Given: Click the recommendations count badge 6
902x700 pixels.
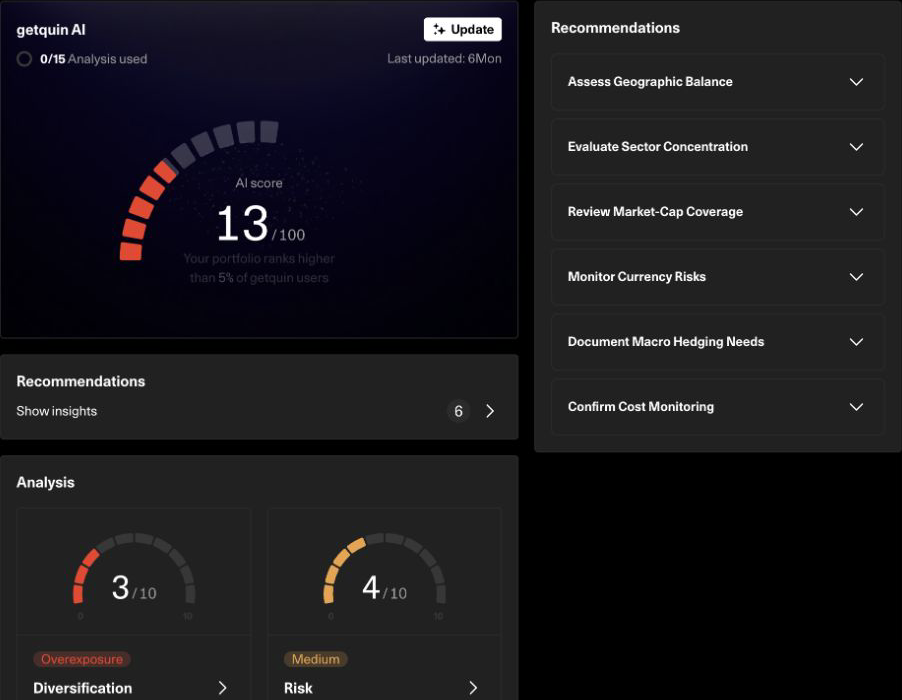Looking at the screenshot, I should (458, 411).
